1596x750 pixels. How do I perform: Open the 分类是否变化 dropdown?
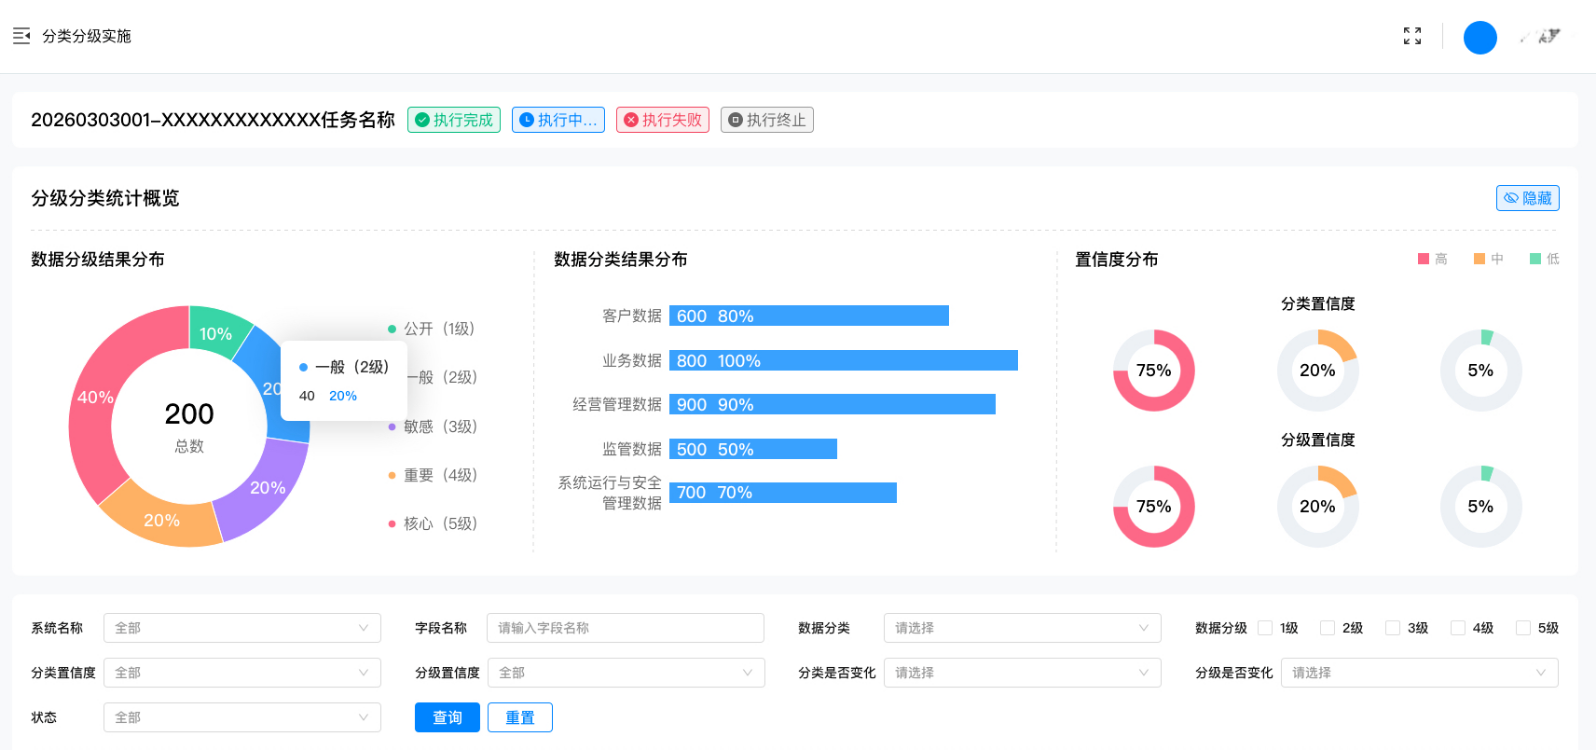coord(1022,673)
